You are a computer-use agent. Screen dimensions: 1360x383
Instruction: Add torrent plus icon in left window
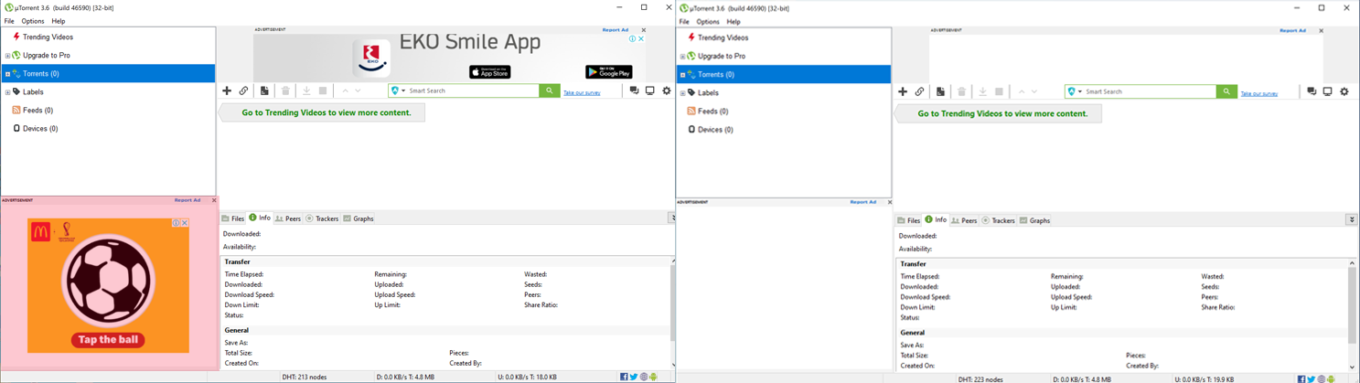227,91
